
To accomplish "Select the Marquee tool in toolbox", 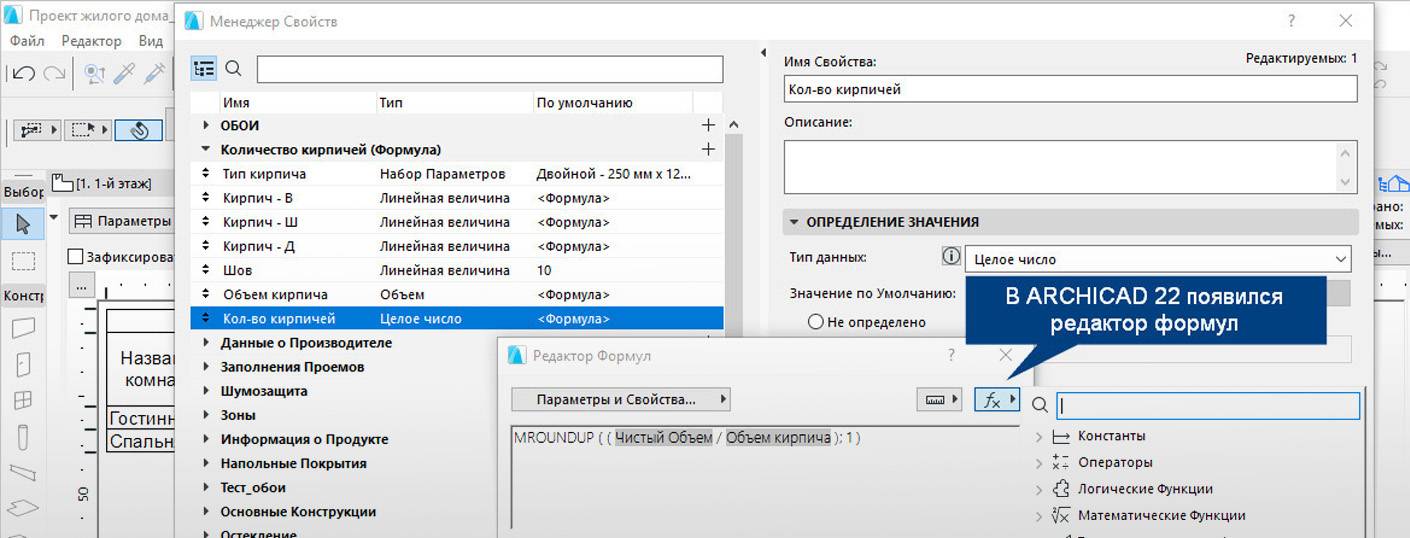I will coord(22,261).
